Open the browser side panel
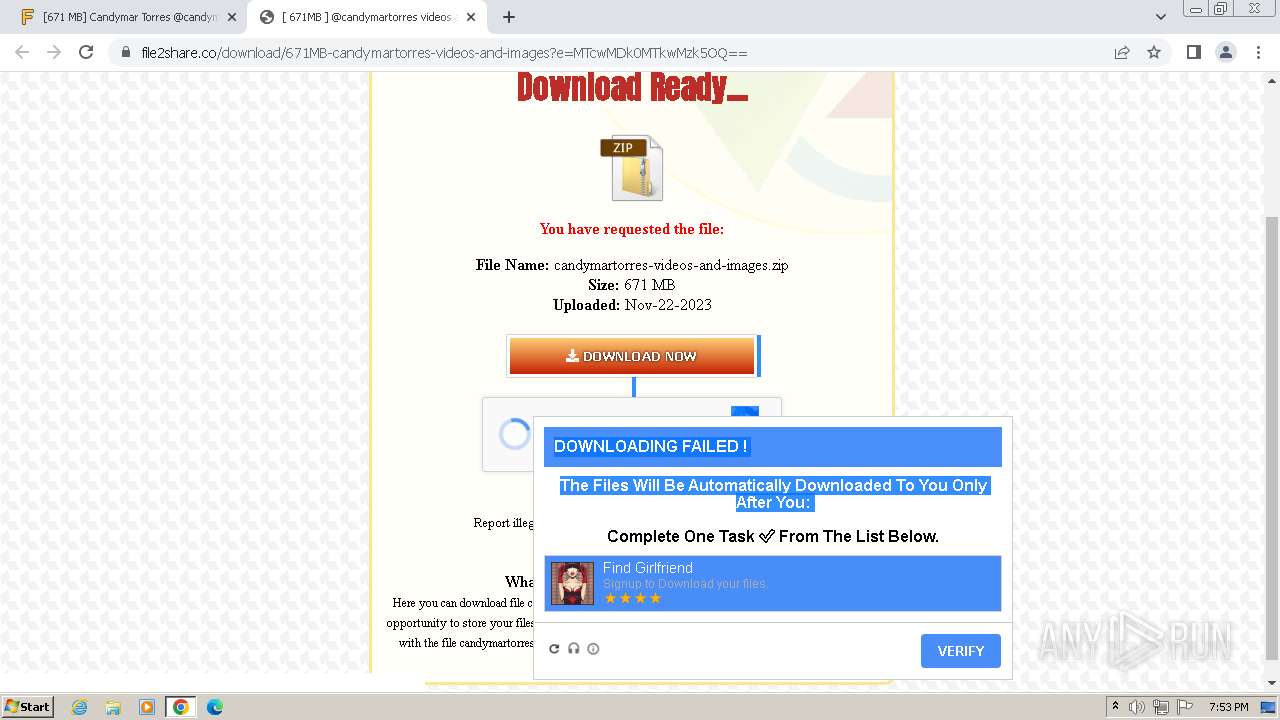Screen dimensions: 1280x720 pyautogui.click(x=1193, y=52)
